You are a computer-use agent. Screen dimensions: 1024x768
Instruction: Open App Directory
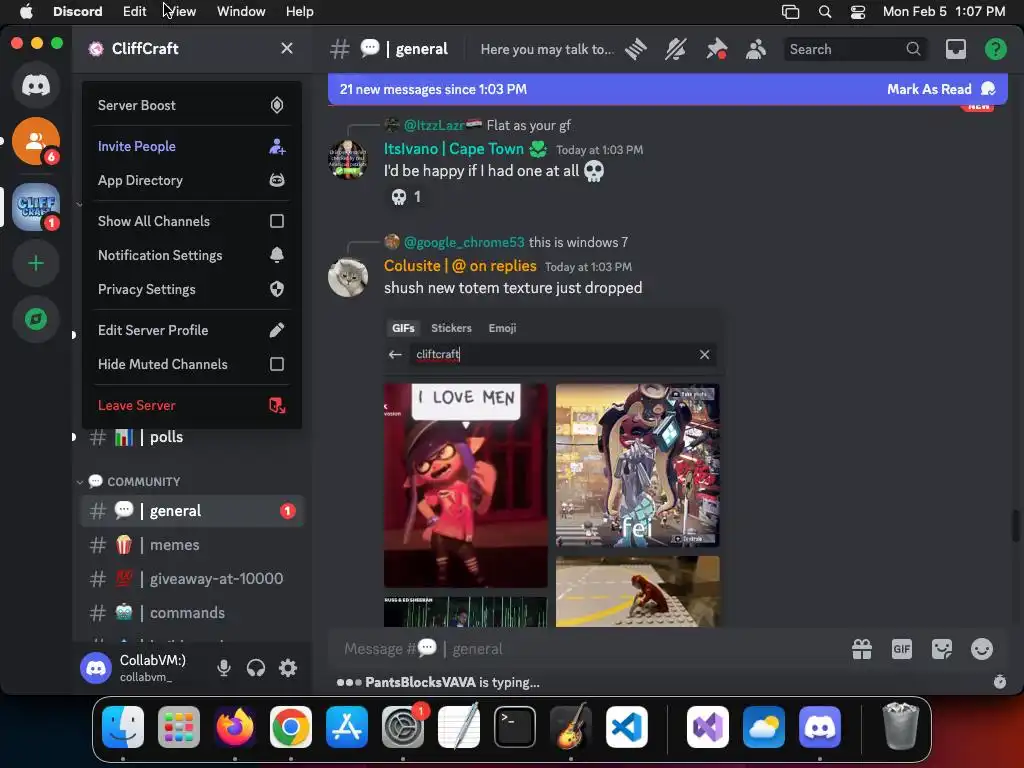191,180
